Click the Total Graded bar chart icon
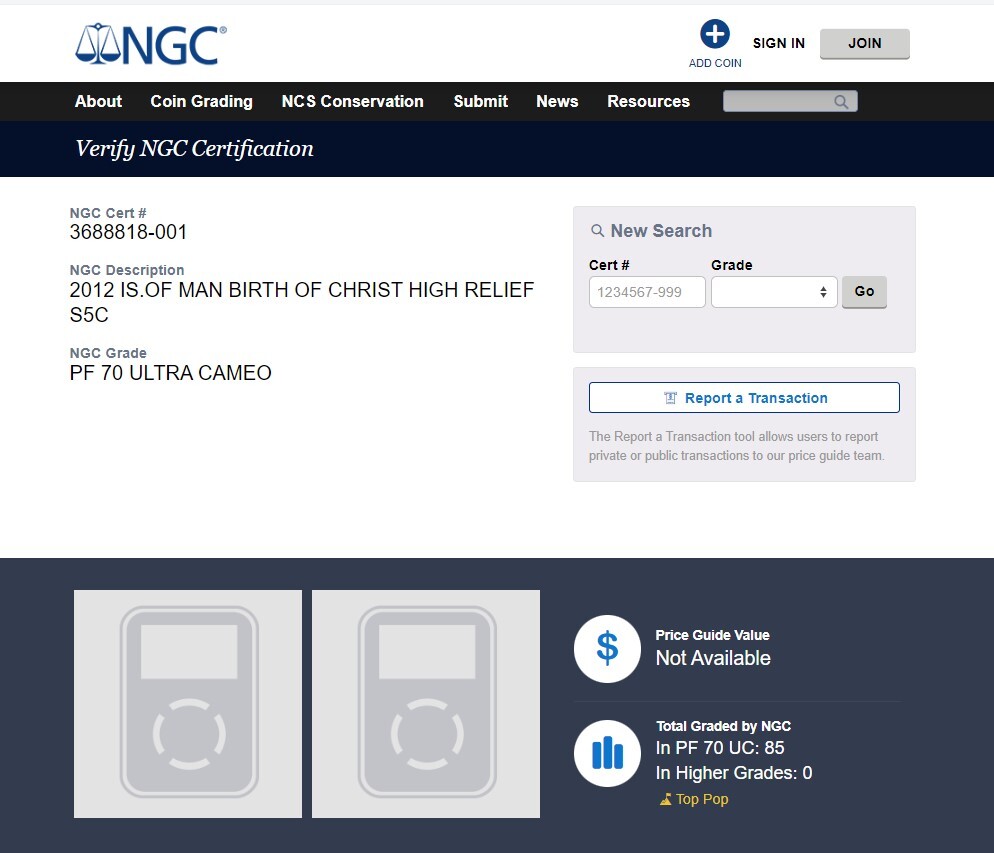 click(607, 753)
